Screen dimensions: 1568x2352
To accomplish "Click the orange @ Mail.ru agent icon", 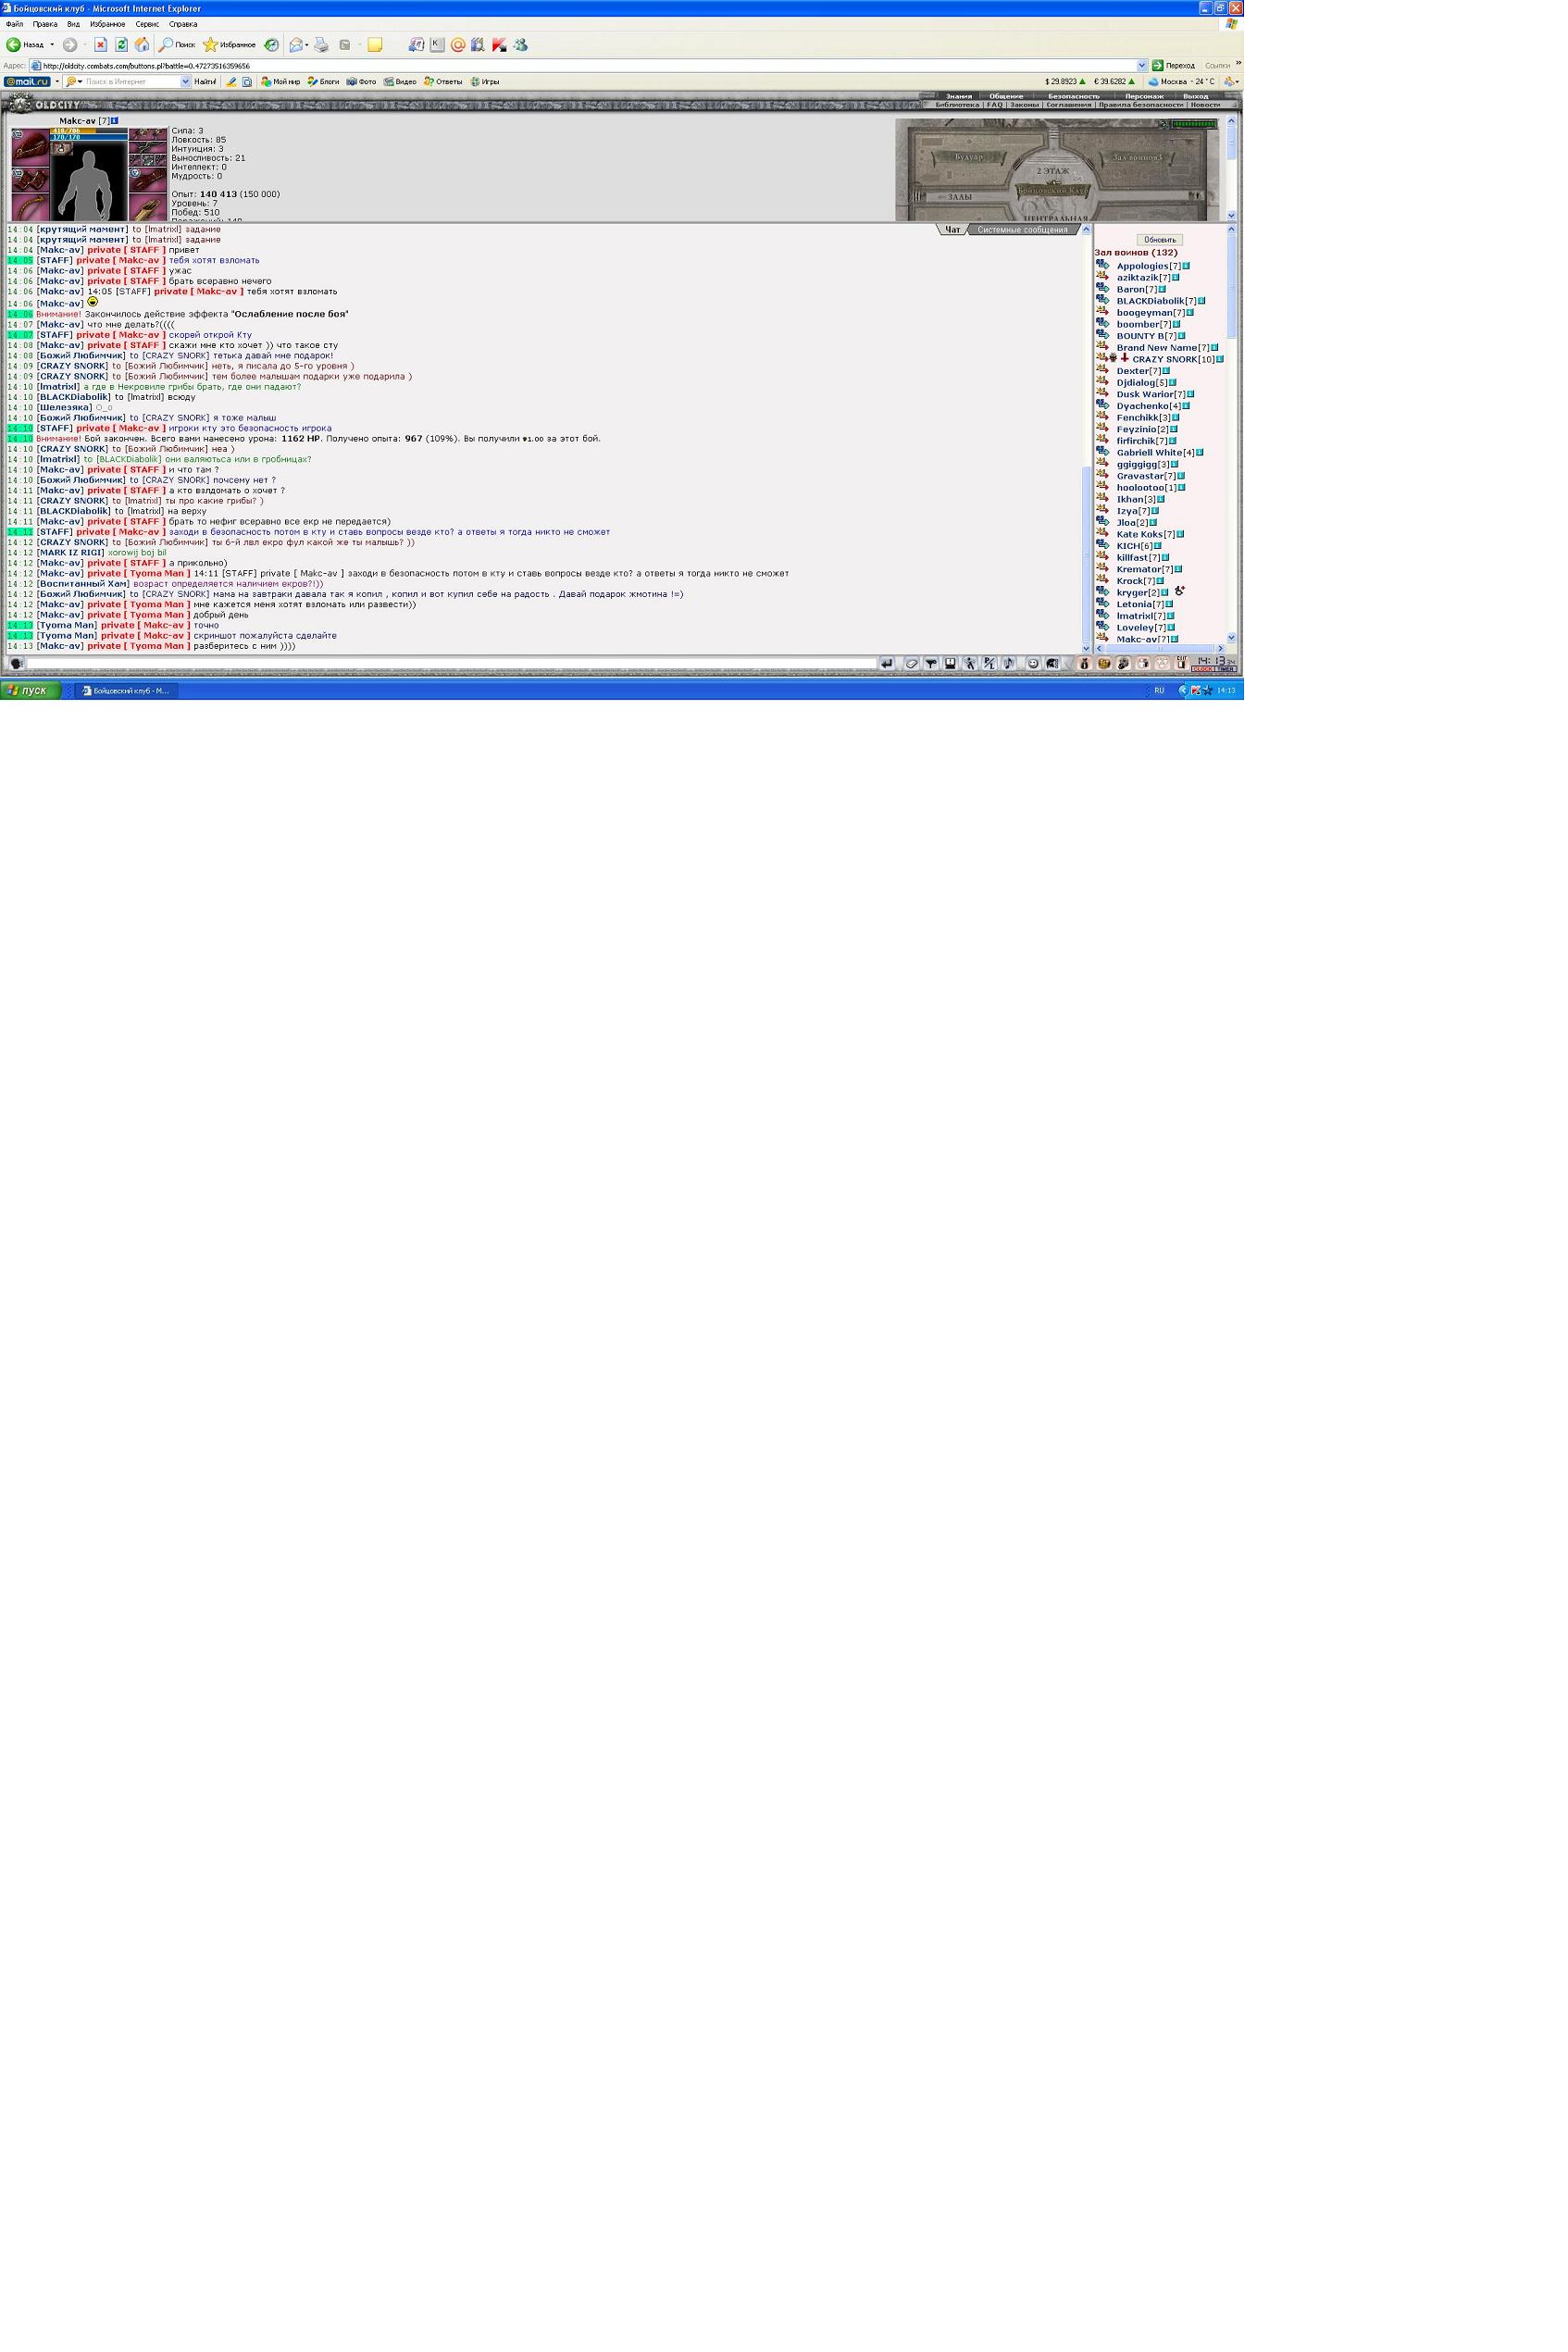I will [x=458, y=45].
